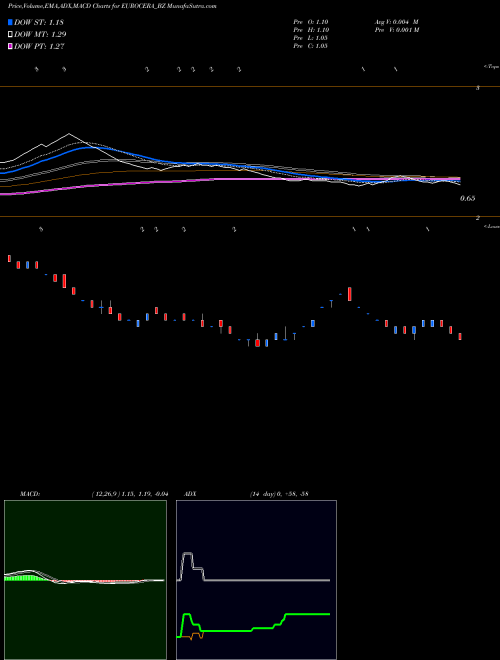Viewport: 500px width, 660px height.
Task: Select the 'DOW MT: 1.29' legend text
Action: pos(40,35)
